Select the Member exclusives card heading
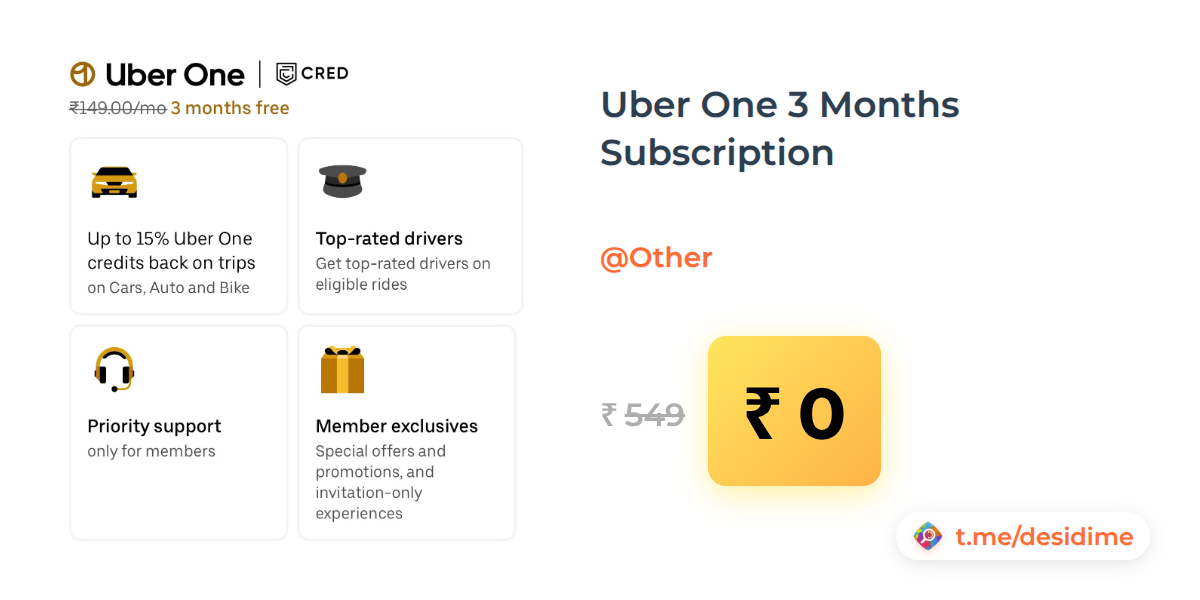The height and width of the screenshot is (600, 1200). (x=396, y=426)
